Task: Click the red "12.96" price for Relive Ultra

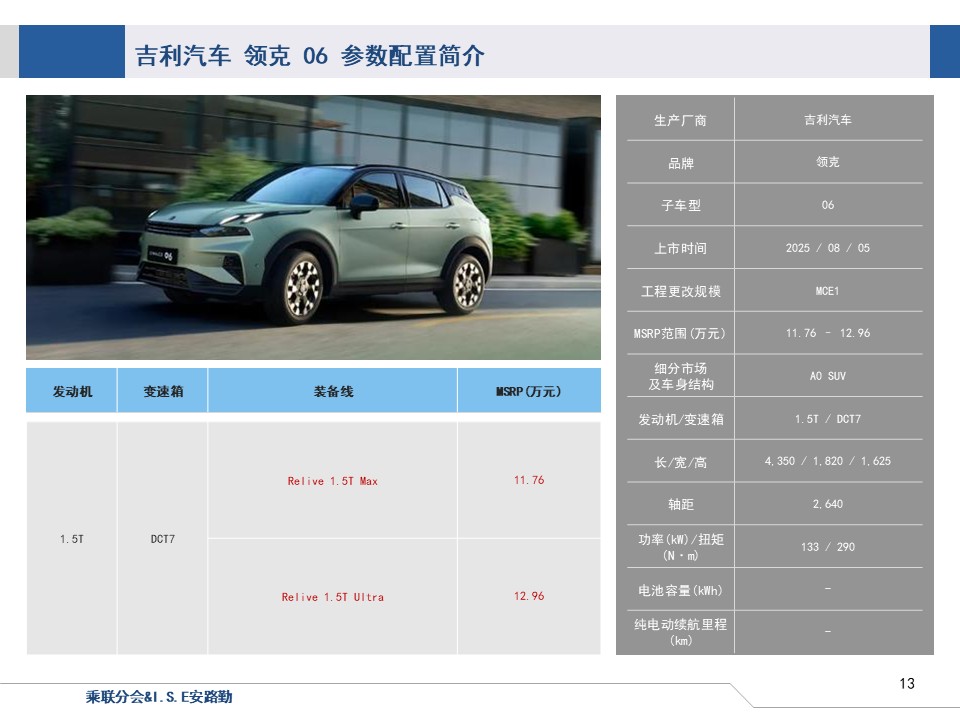Action: (x=529, y=596)
